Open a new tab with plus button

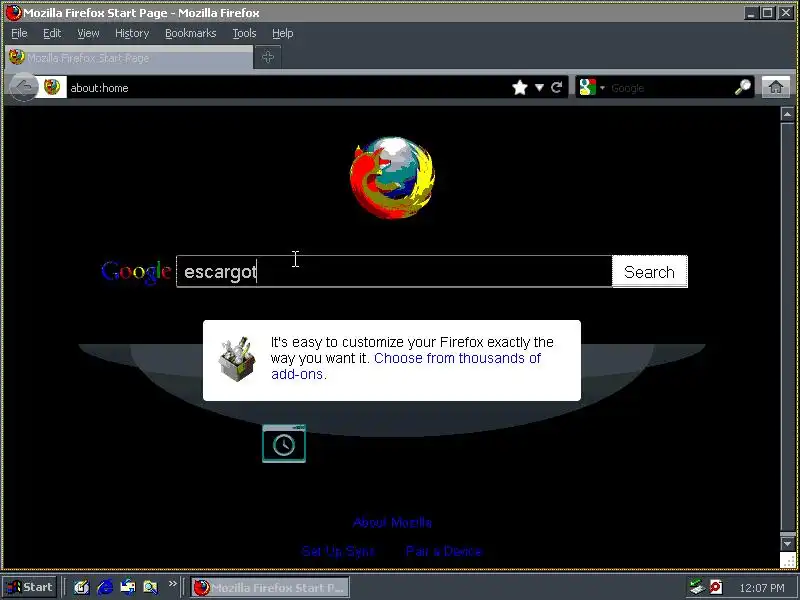click(268, 57)
